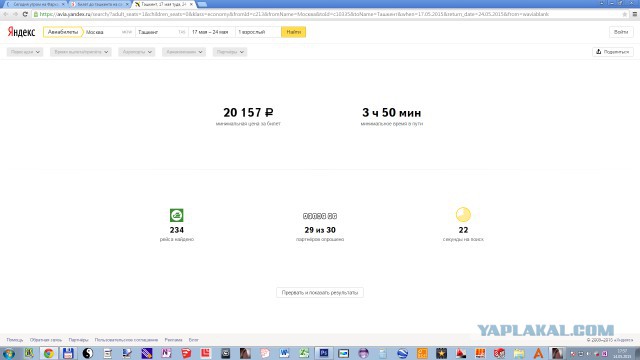Bookmark this page with the star icon
This screenshot has width=640, height=360.
point(624,14)
